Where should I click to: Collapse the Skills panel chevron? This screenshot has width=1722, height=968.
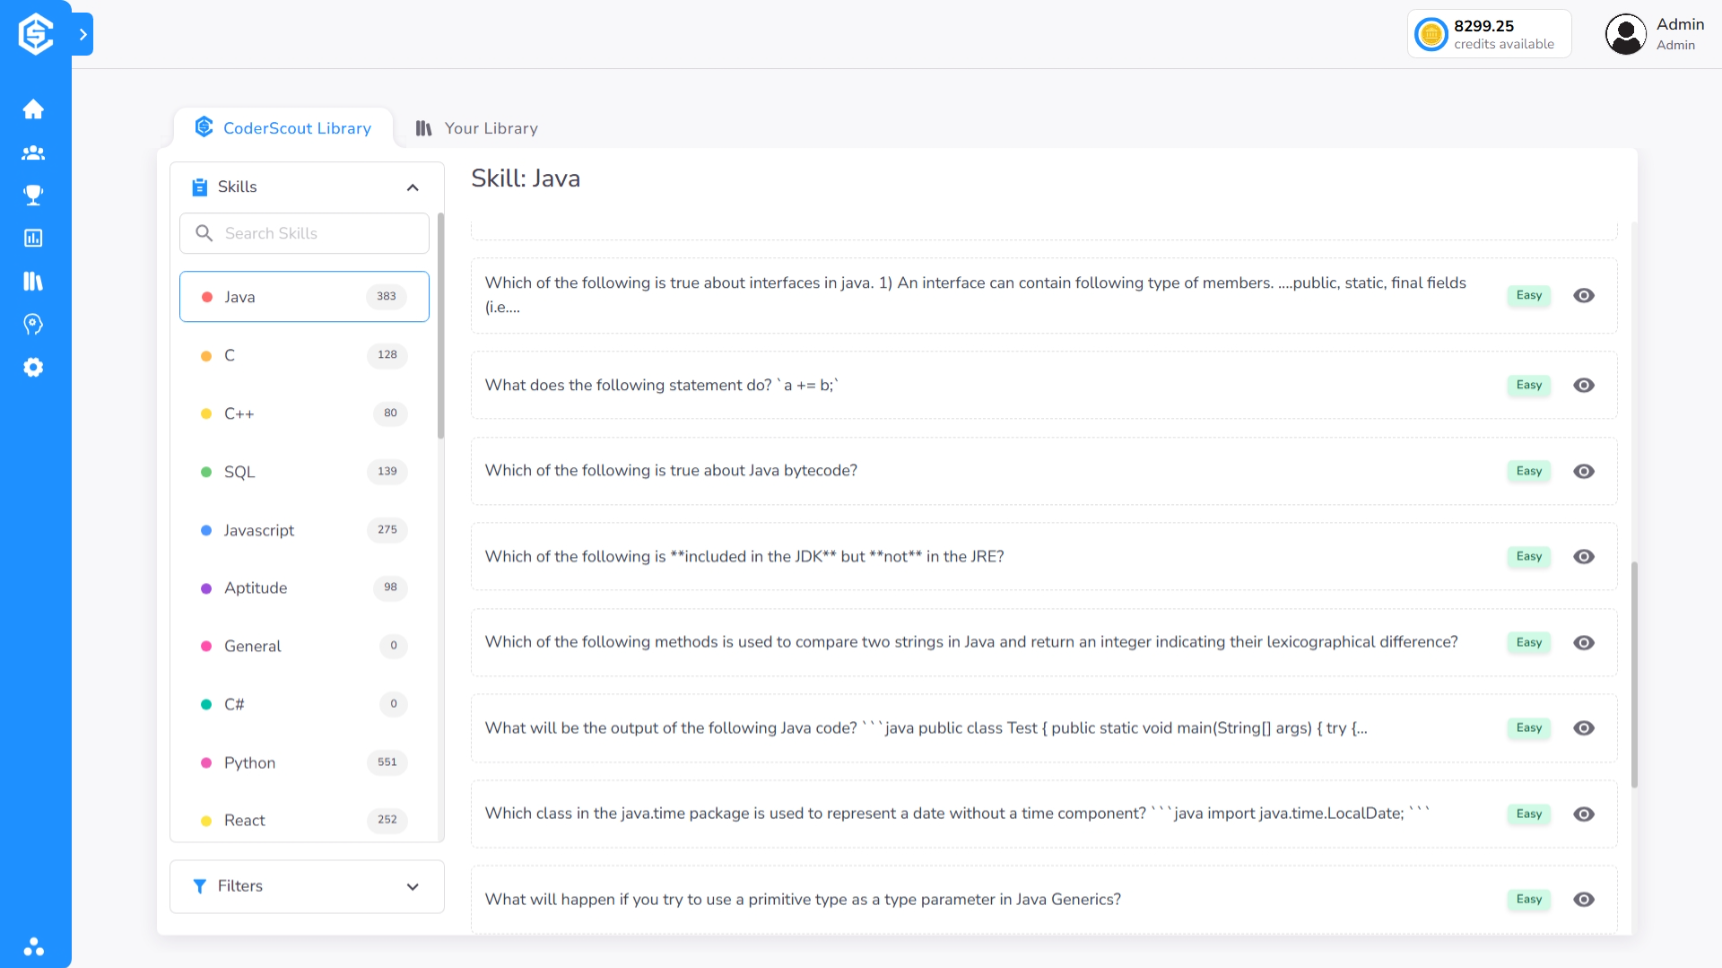point(412,188)
